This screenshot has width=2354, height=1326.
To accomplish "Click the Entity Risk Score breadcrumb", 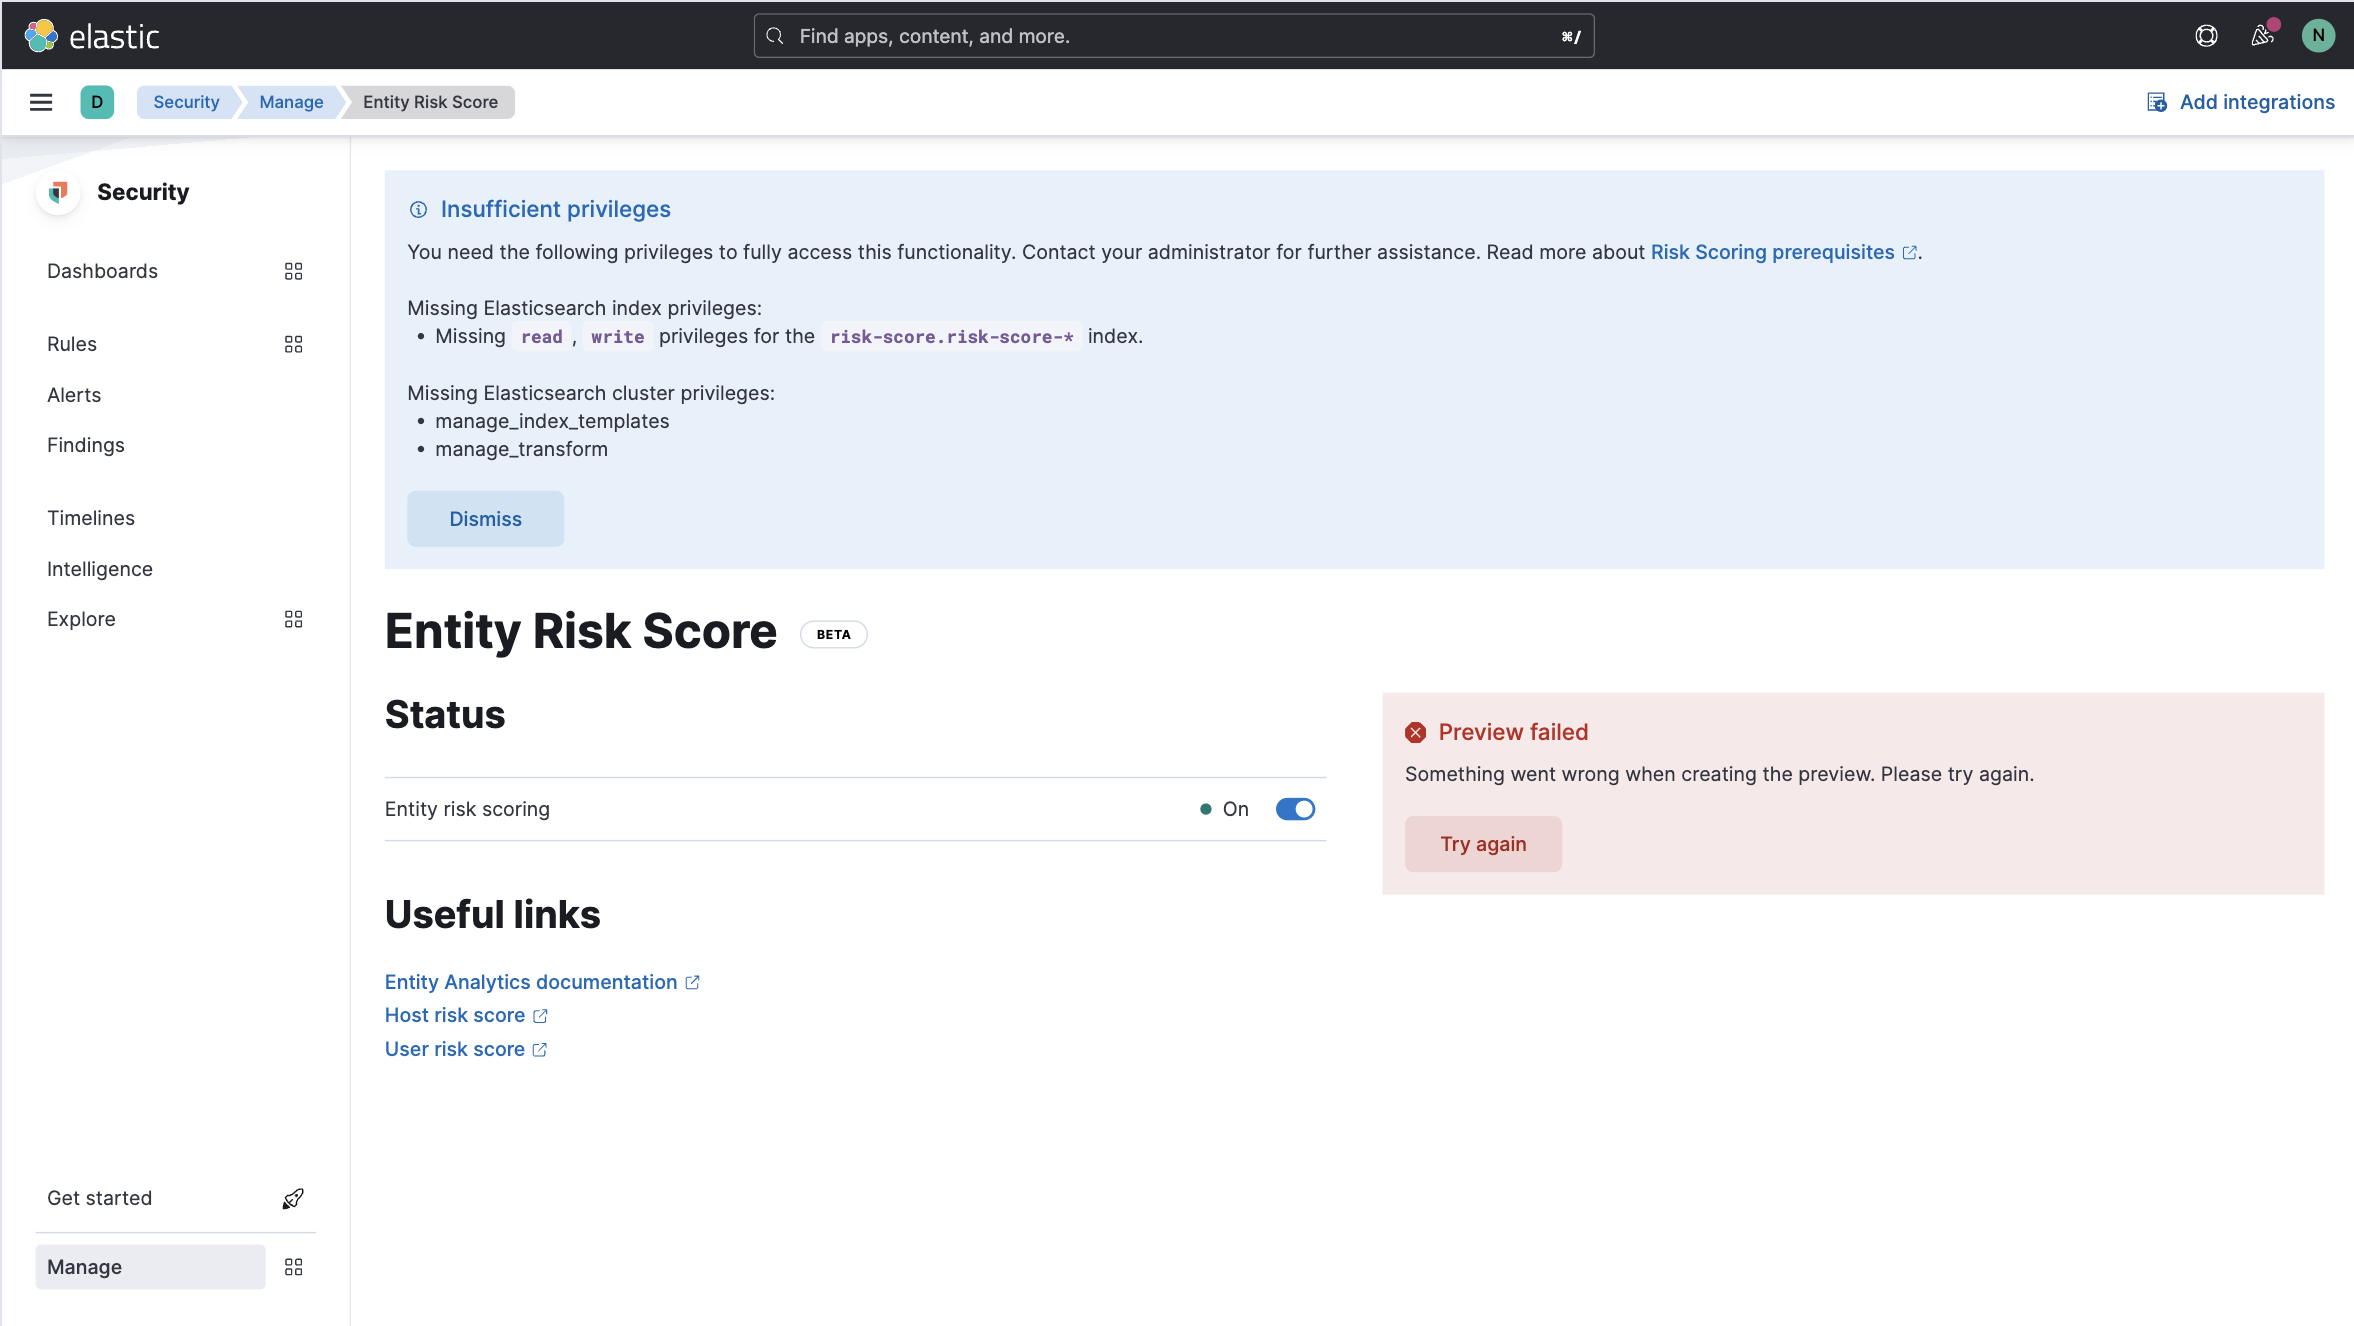I will pyautogui.click(x=430, y=102).
